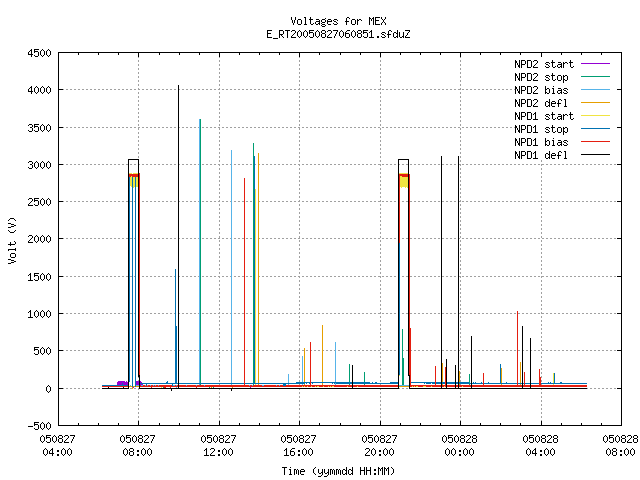The height and width of the screenshot is (480, 640).
Task: Click the -500 y-axis tick label
Action: click(40, 426)
